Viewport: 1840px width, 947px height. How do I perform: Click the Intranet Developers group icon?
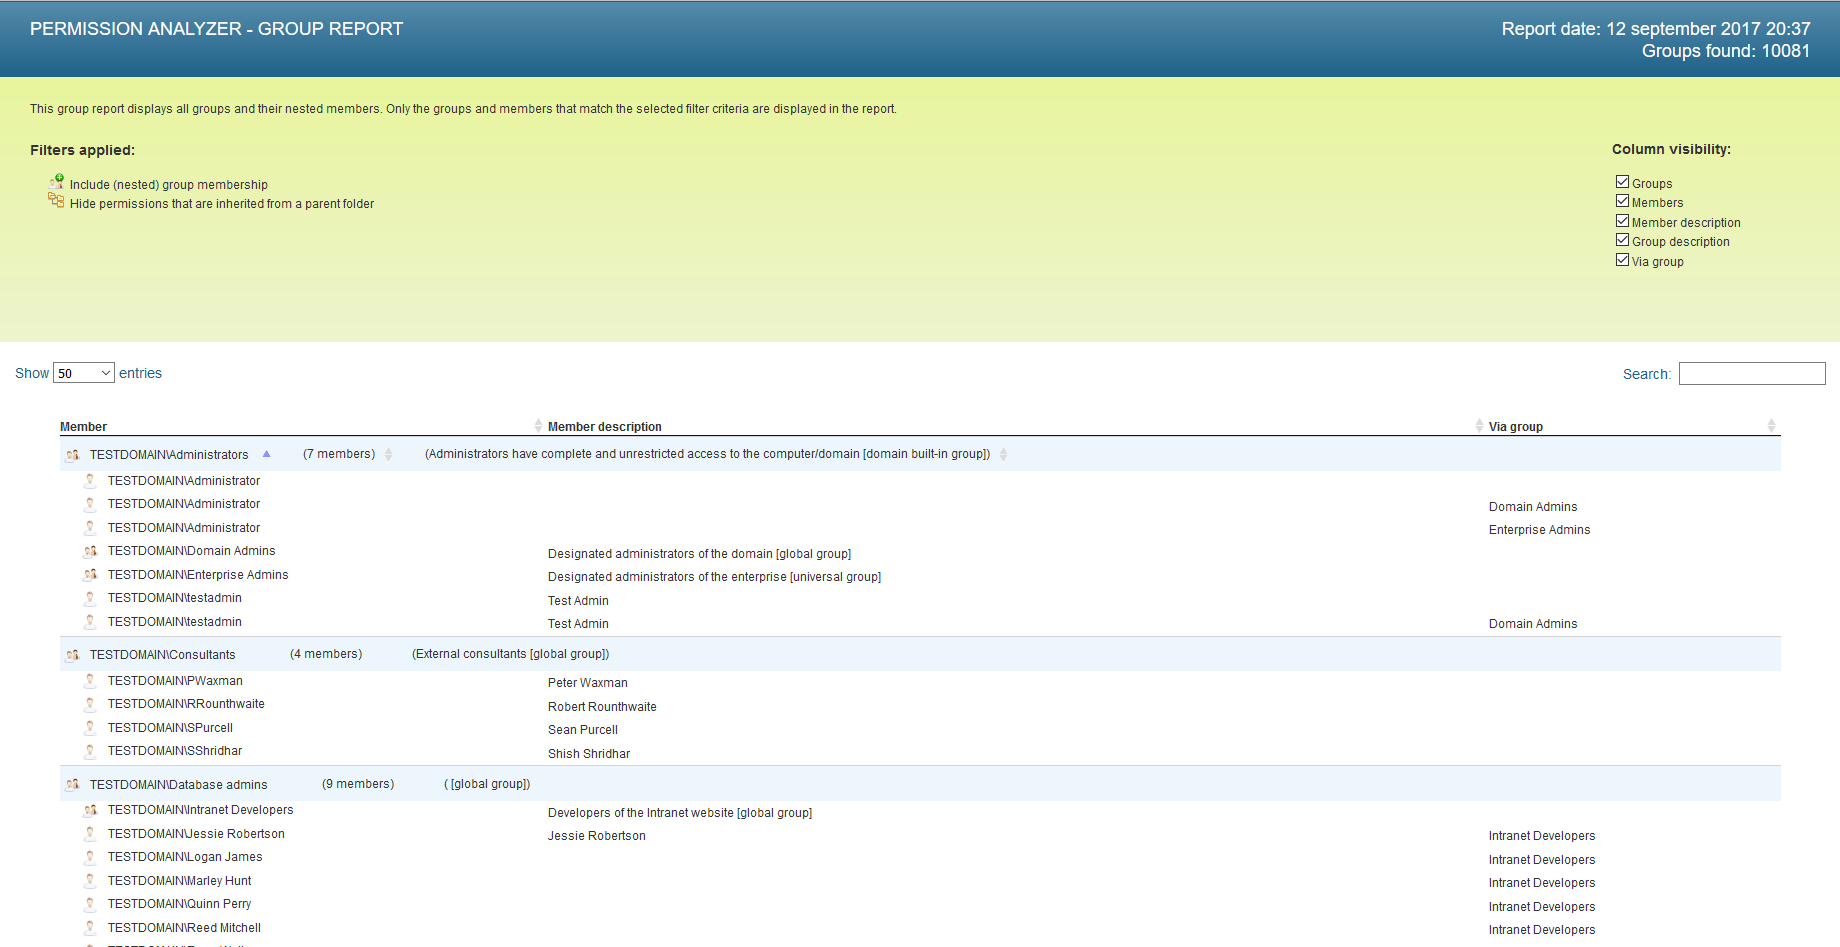(90, 810)
